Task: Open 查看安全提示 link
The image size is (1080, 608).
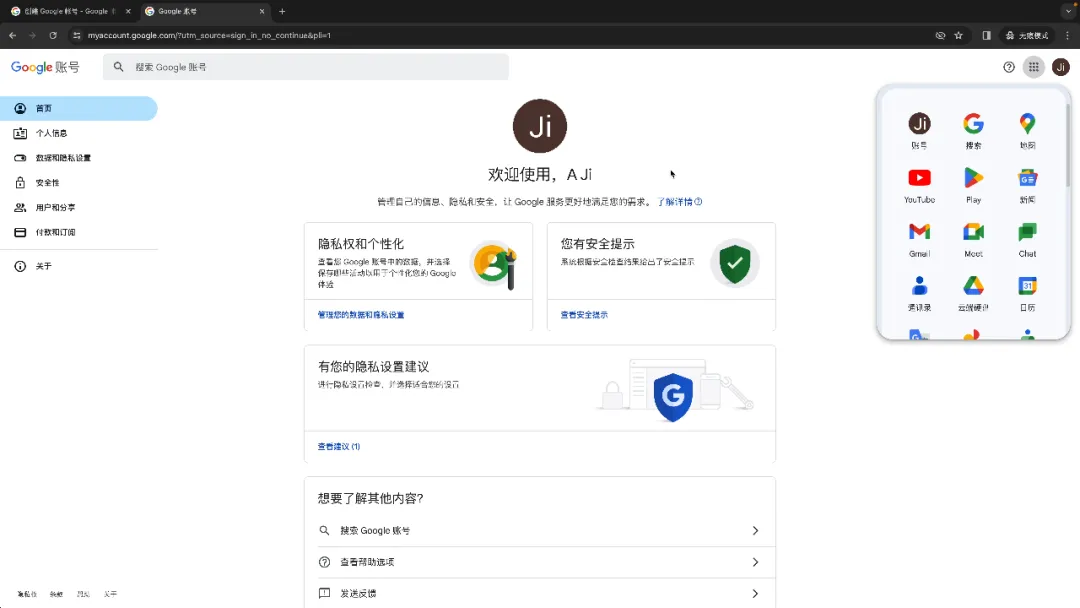Action: pos(584,315)
